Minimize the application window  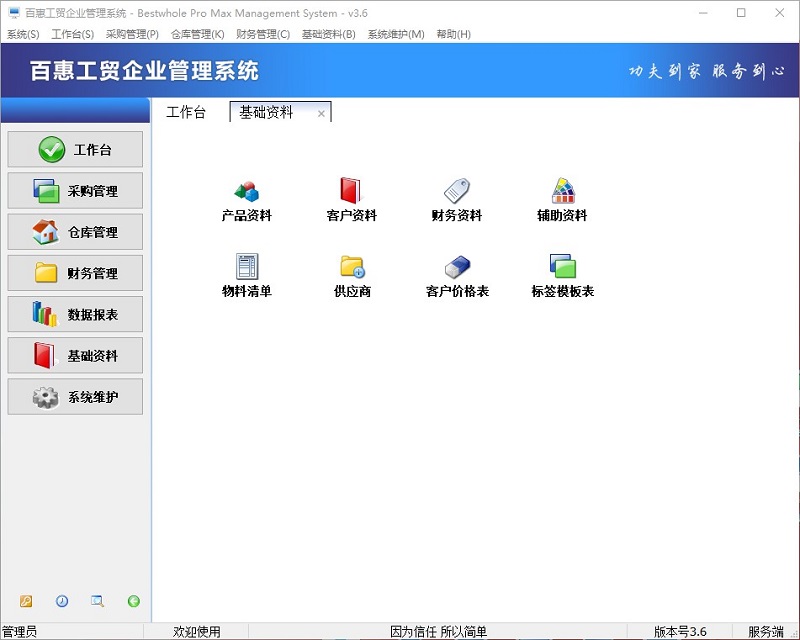coord(703,13)
